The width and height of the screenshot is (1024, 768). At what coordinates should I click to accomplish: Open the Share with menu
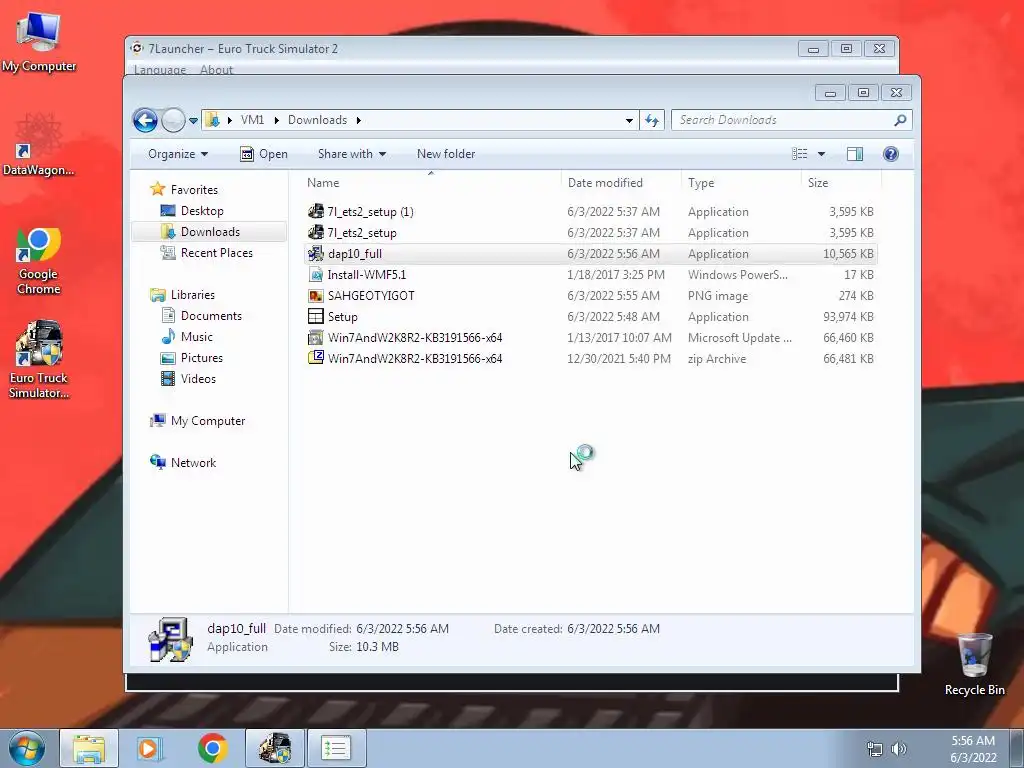click(351, 154)
